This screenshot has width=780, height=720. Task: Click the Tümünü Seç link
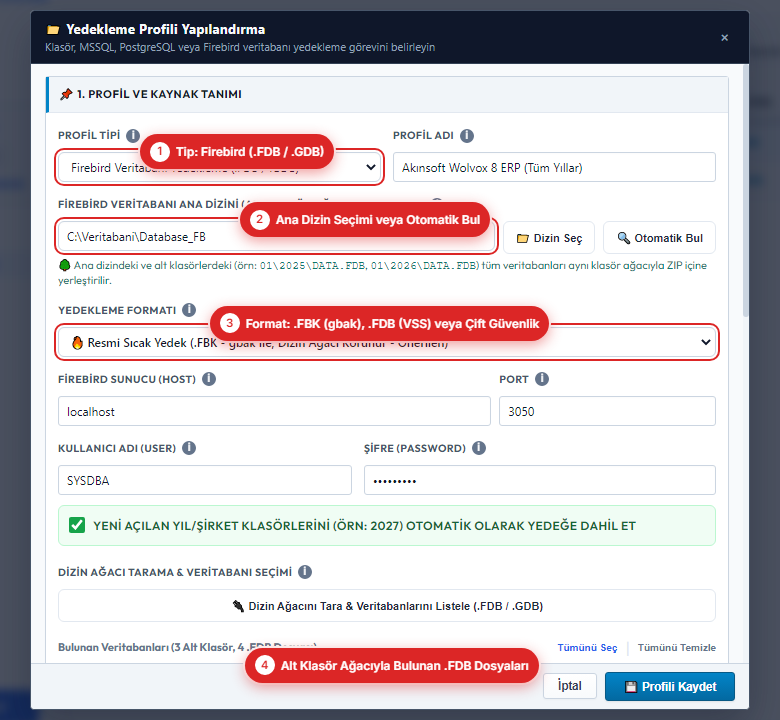587,648
